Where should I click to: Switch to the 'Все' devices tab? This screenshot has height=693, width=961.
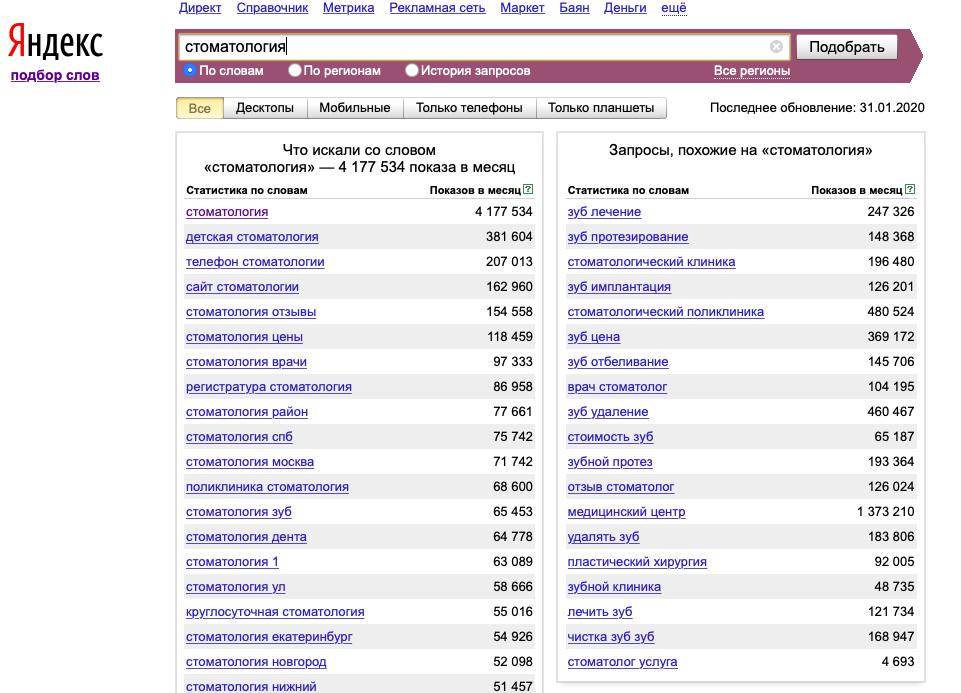(200, 108)
